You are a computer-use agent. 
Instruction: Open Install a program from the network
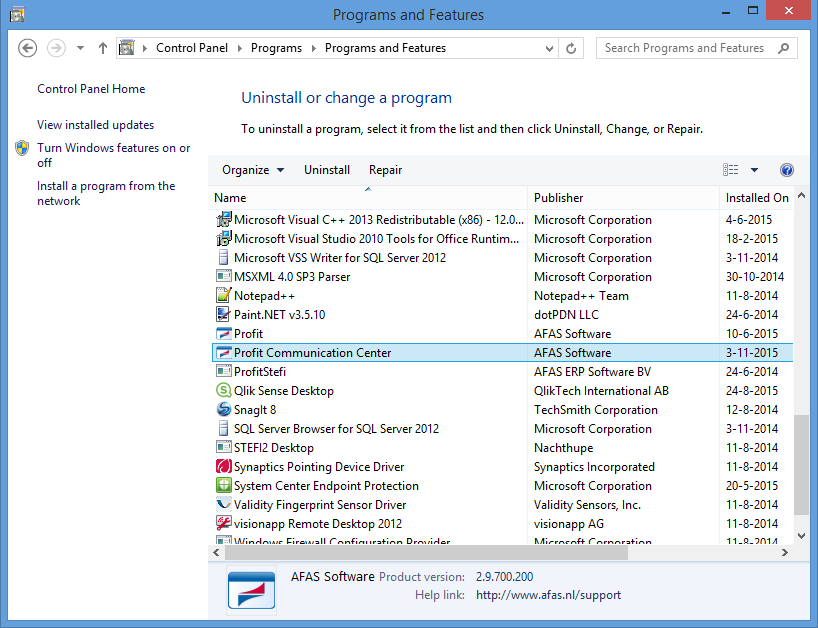106,193
